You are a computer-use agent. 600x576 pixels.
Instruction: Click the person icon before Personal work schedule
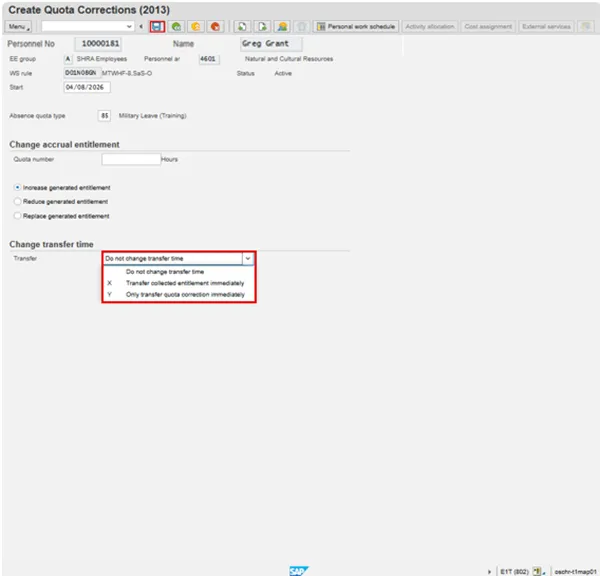282,26
